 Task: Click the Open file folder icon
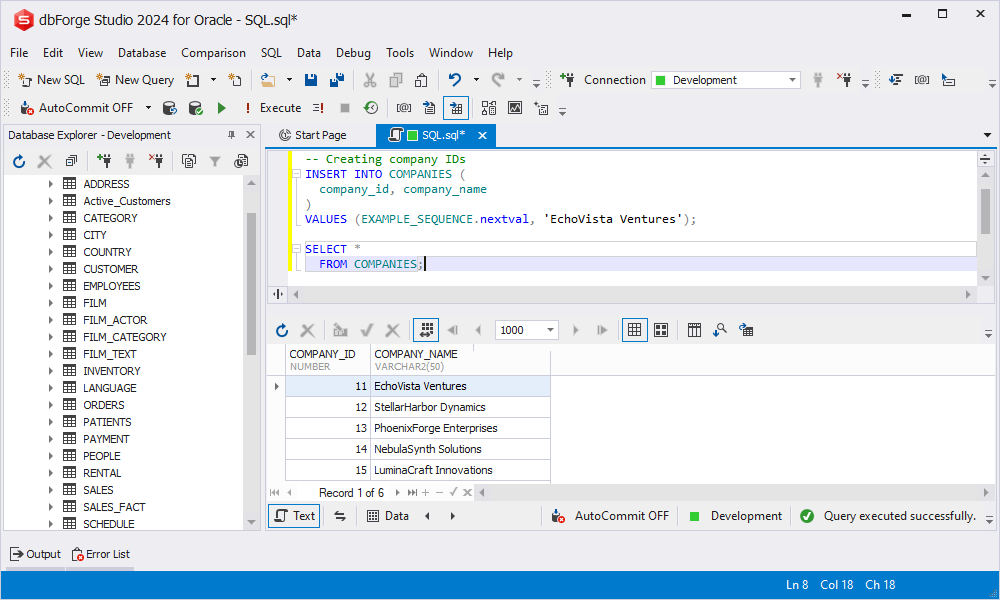(268, 80)
